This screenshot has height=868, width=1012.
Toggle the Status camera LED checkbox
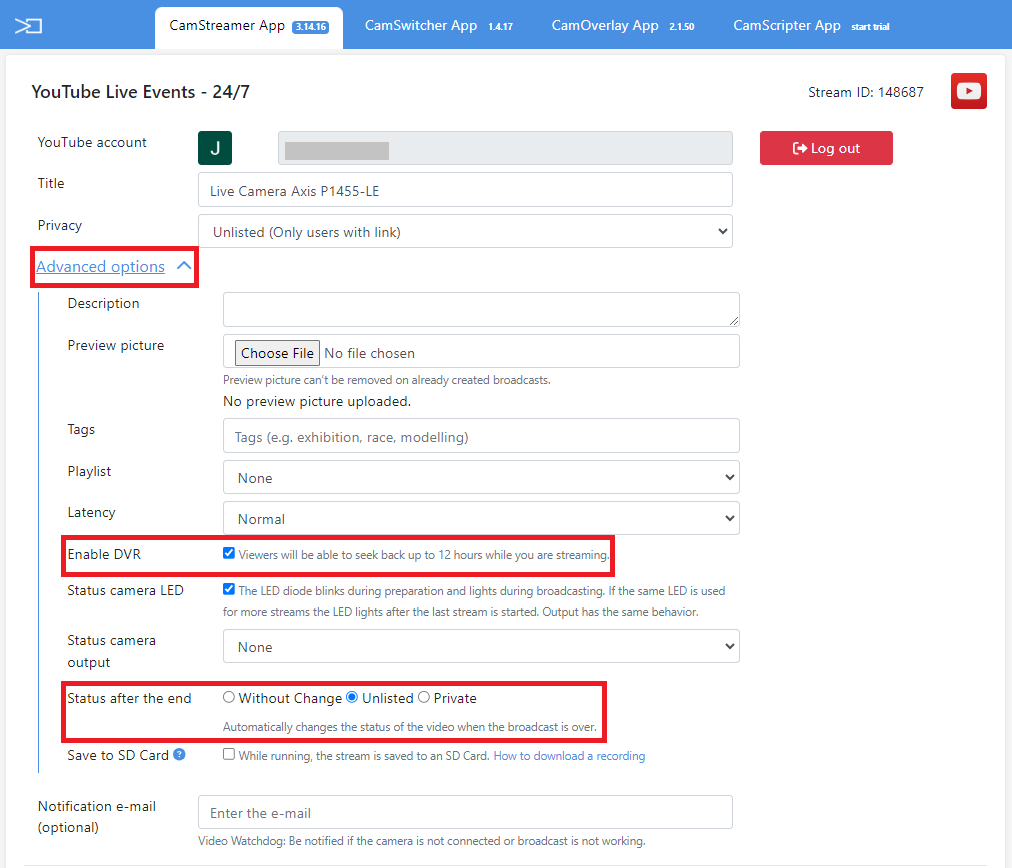pyautogui.click(x=228, y=589)
